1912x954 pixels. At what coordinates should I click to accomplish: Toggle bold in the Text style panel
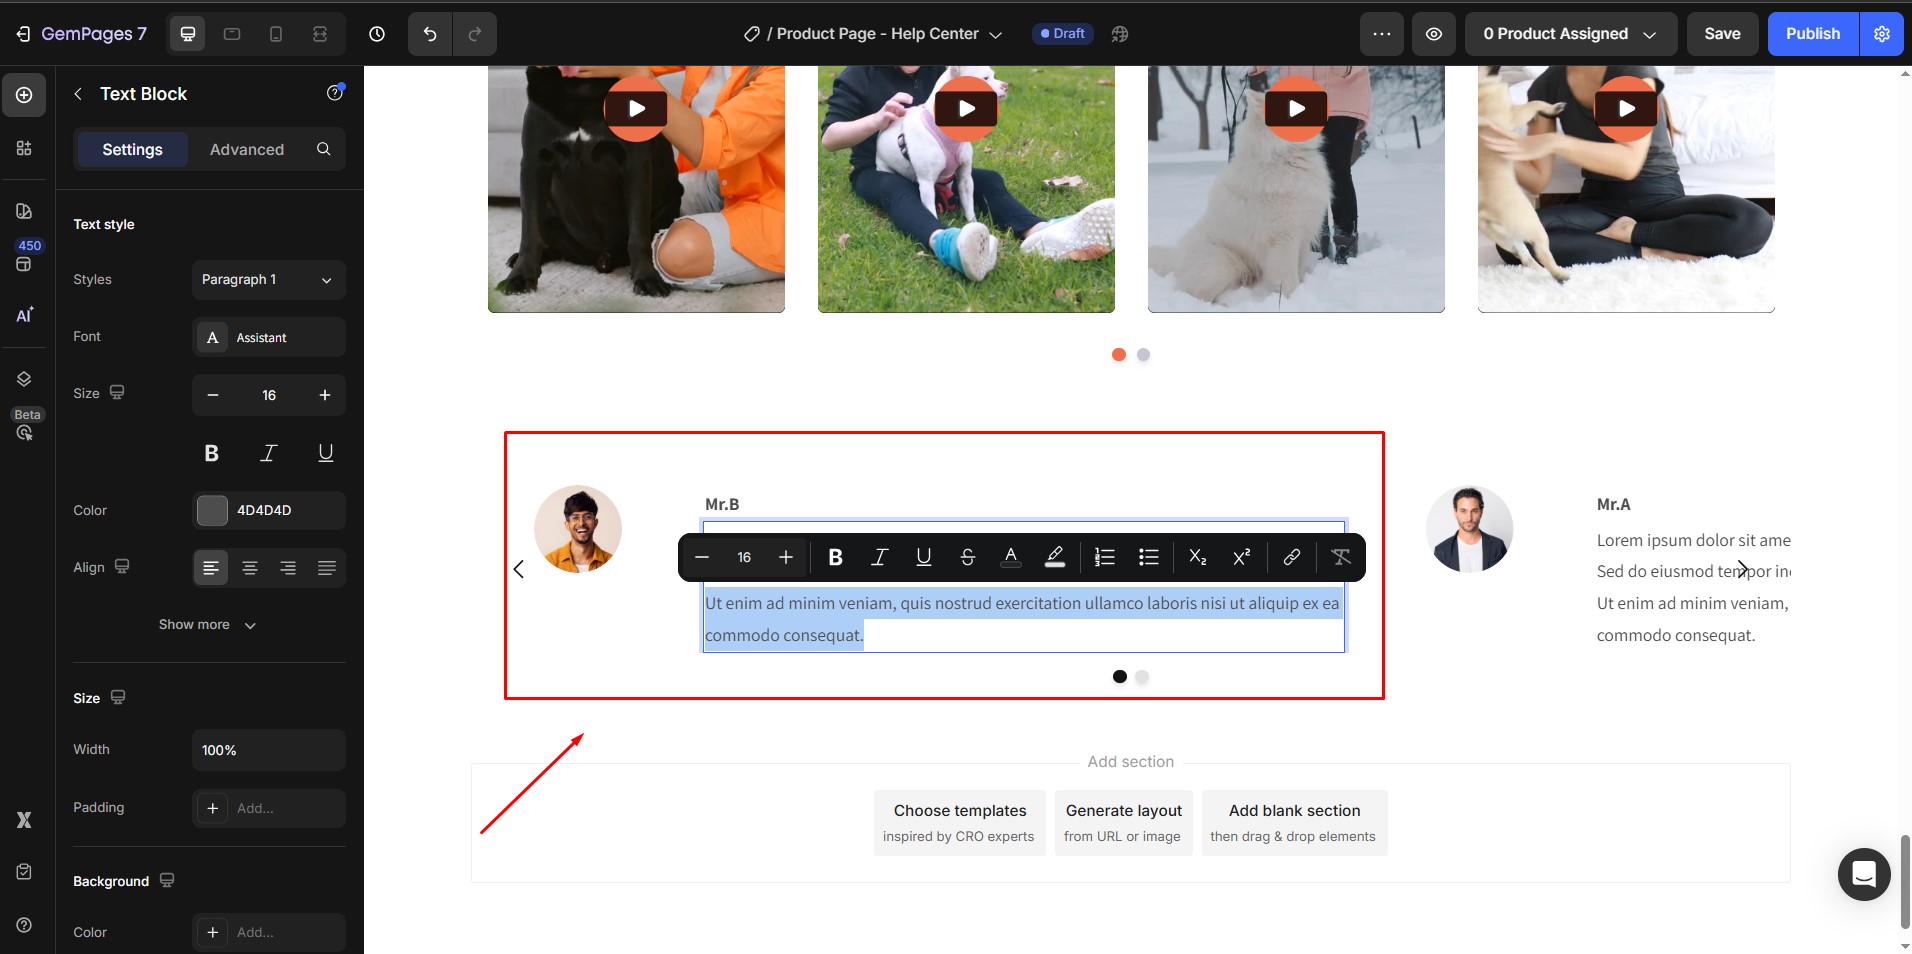pyautogui.click(x=211, y=453)
